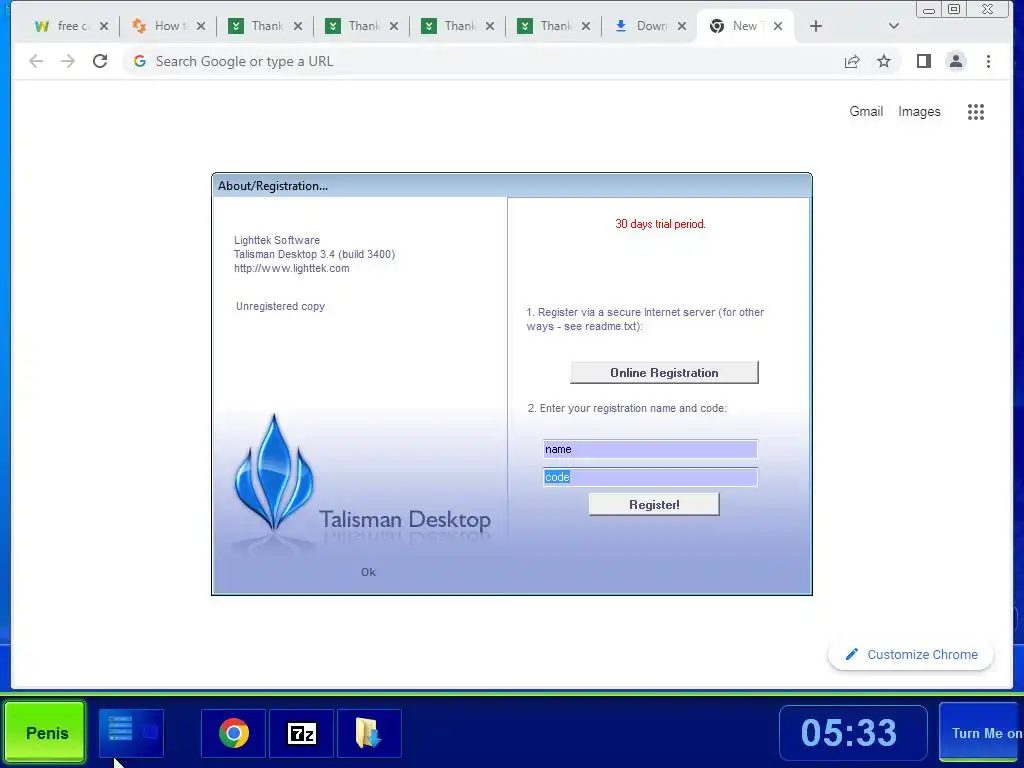This screenshot has width=1024, height=768.
Task: Open the Images link
Action: coord(919,112)
